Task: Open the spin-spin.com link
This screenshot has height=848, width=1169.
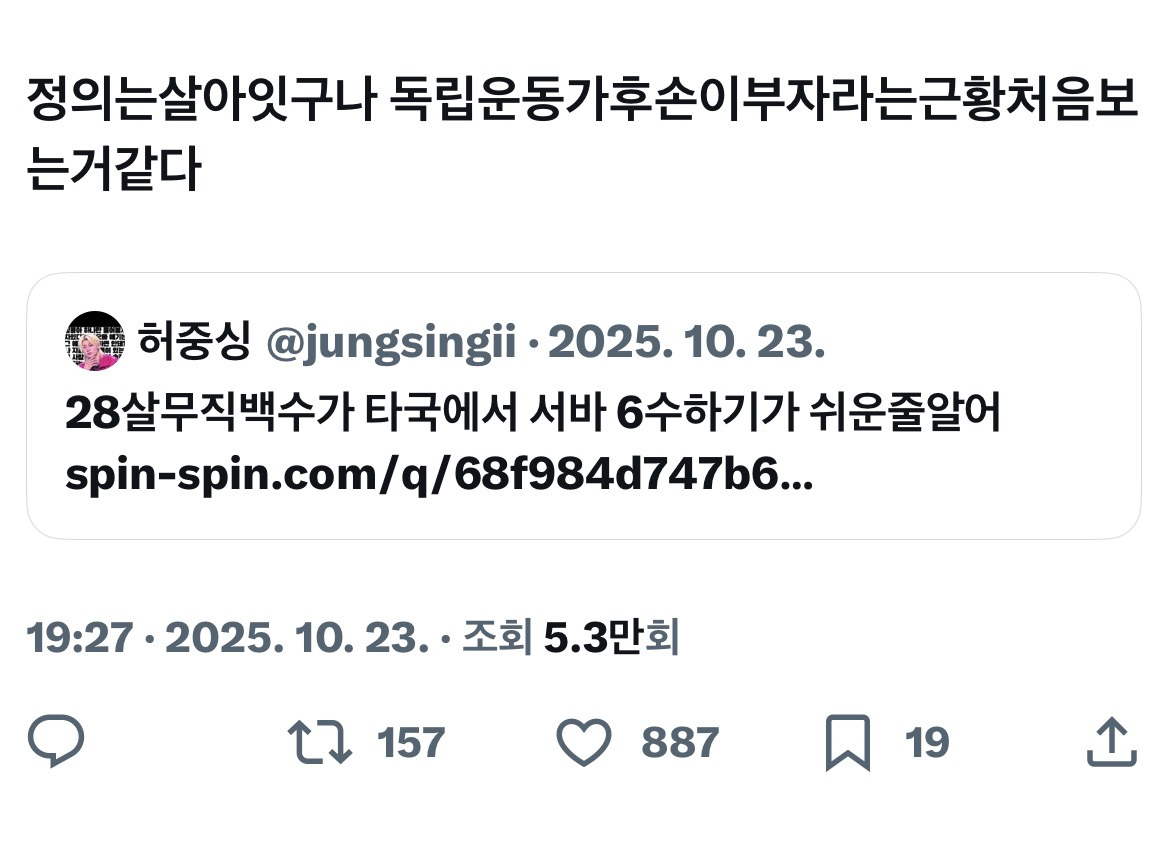Action: [x=440, y=475]
